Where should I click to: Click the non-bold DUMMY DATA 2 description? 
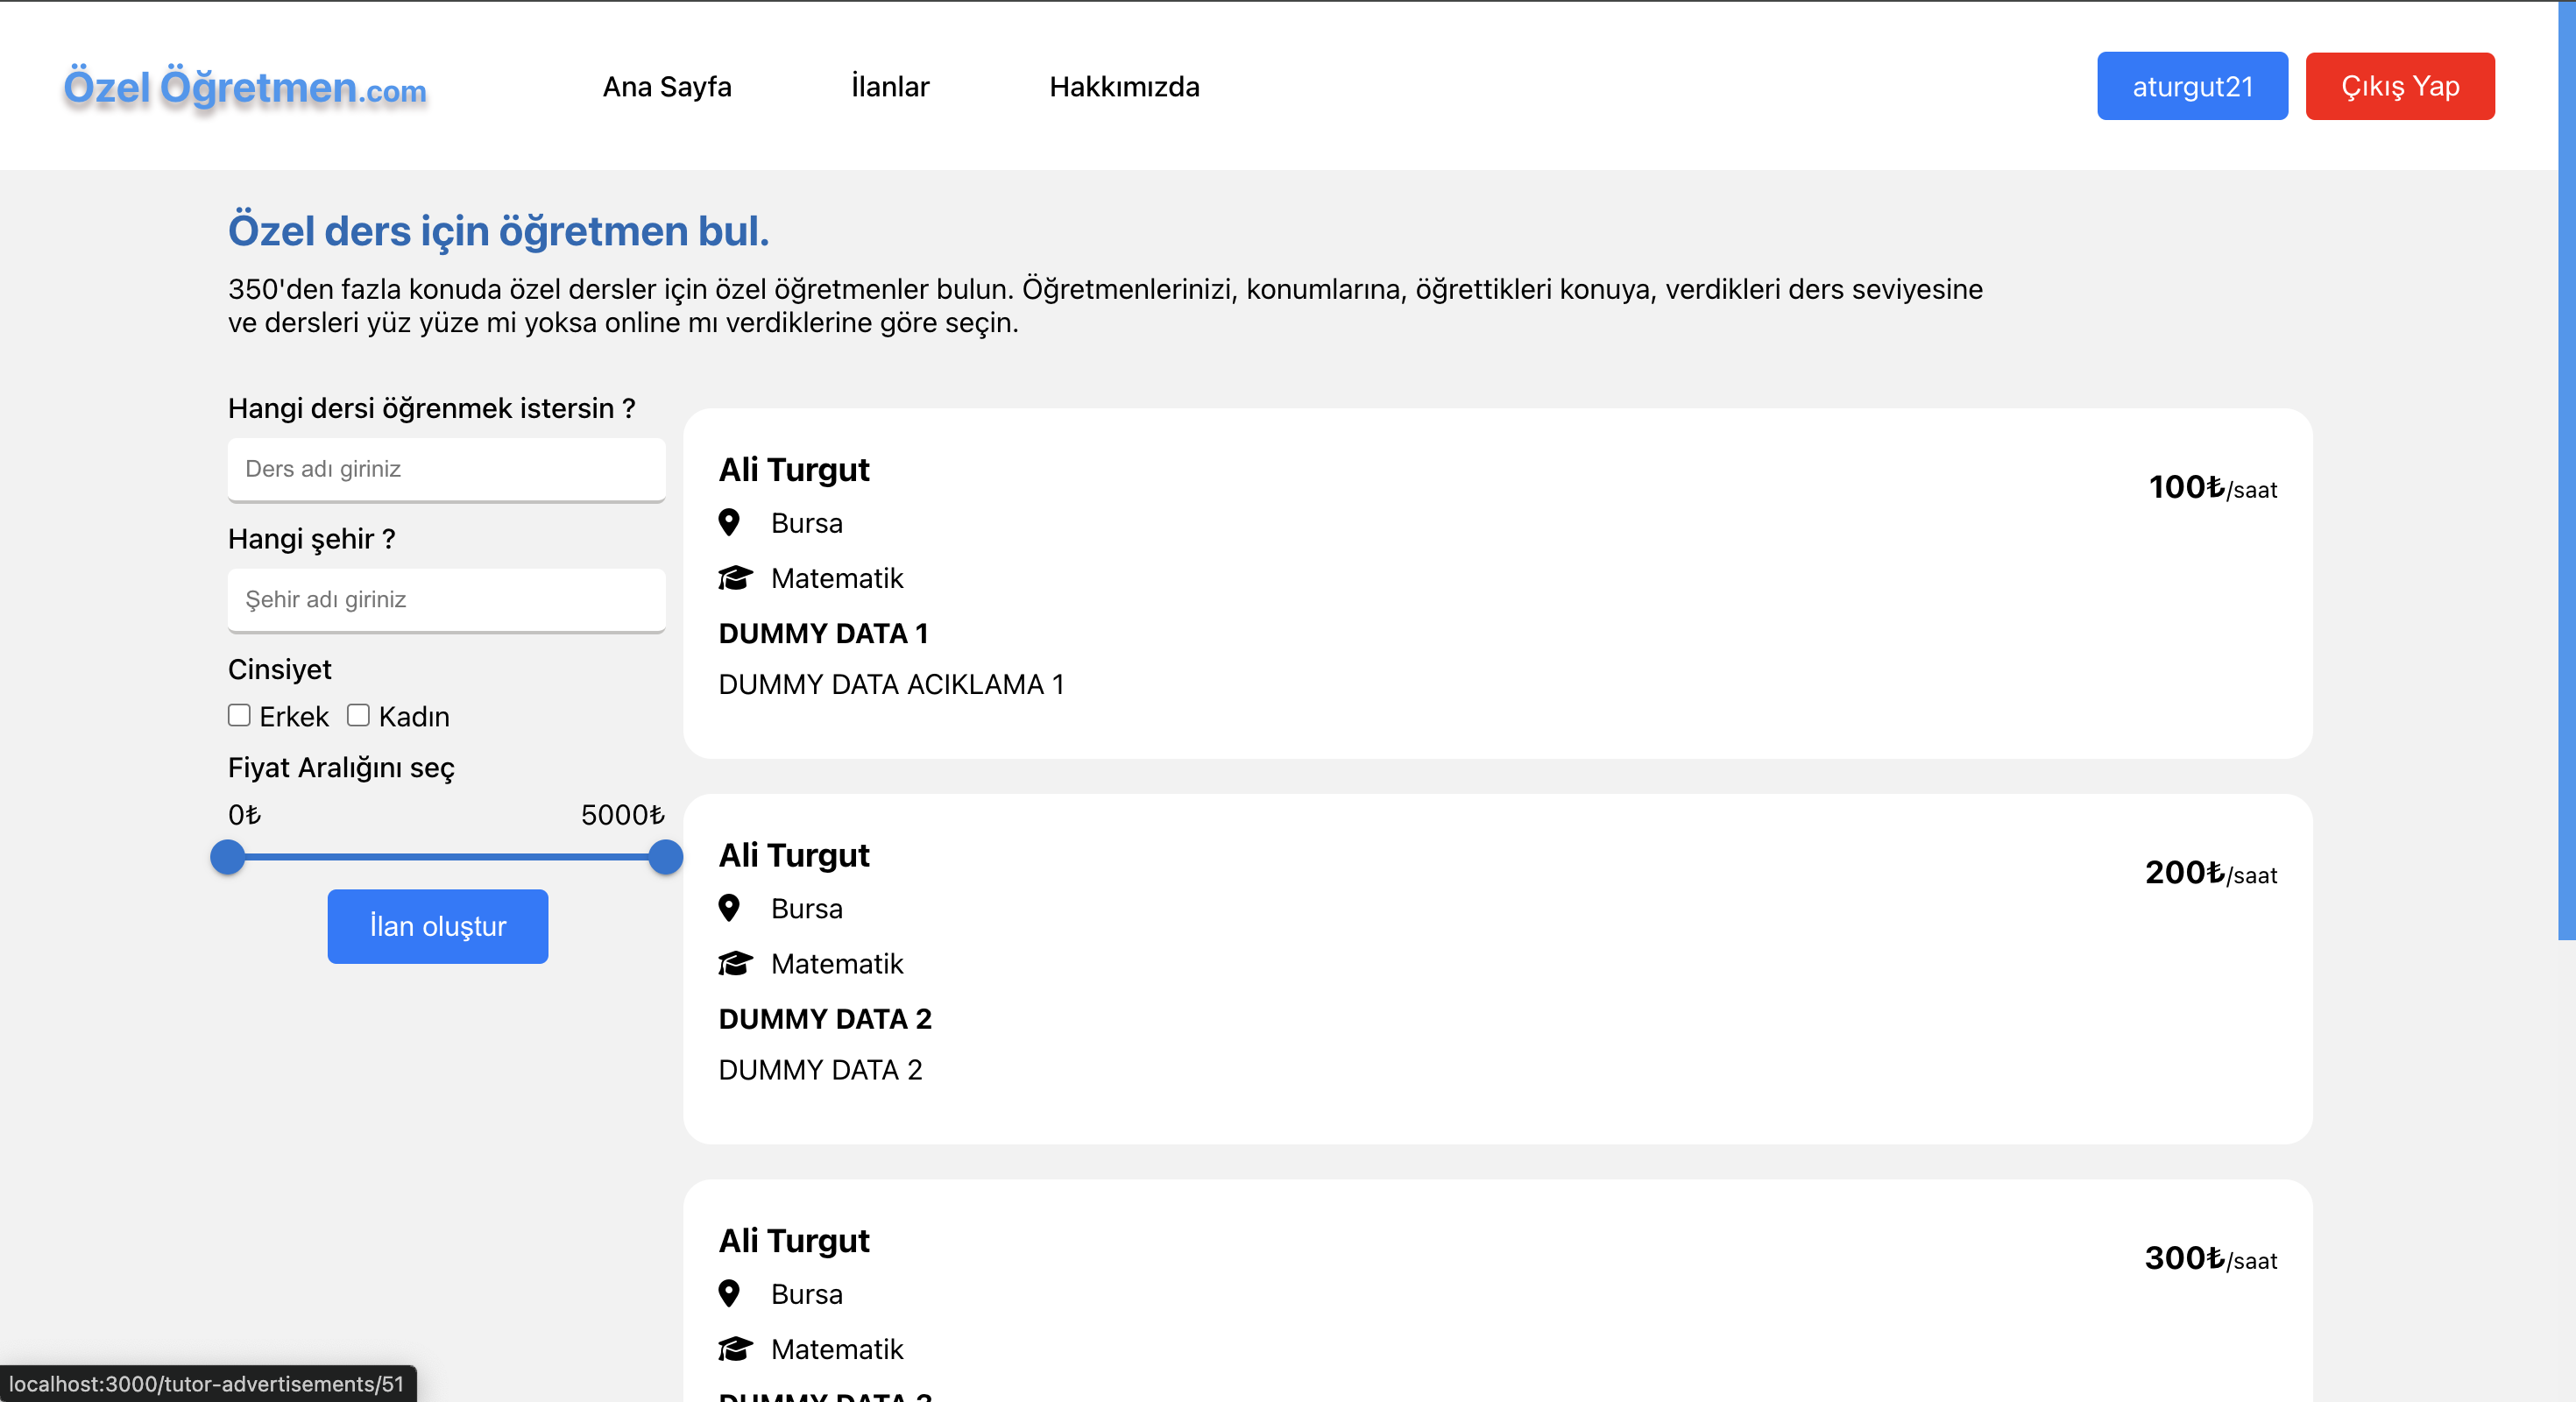coord(820,1070)
